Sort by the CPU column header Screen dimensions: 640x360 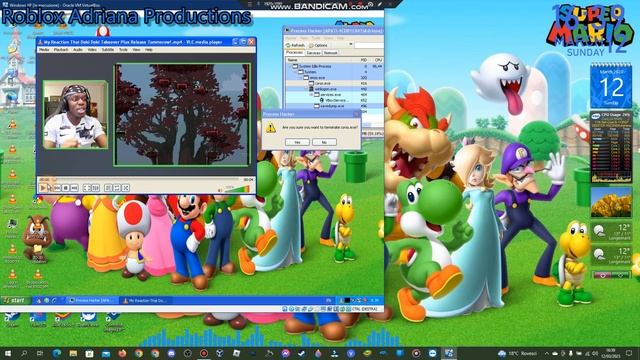(377, 60)
